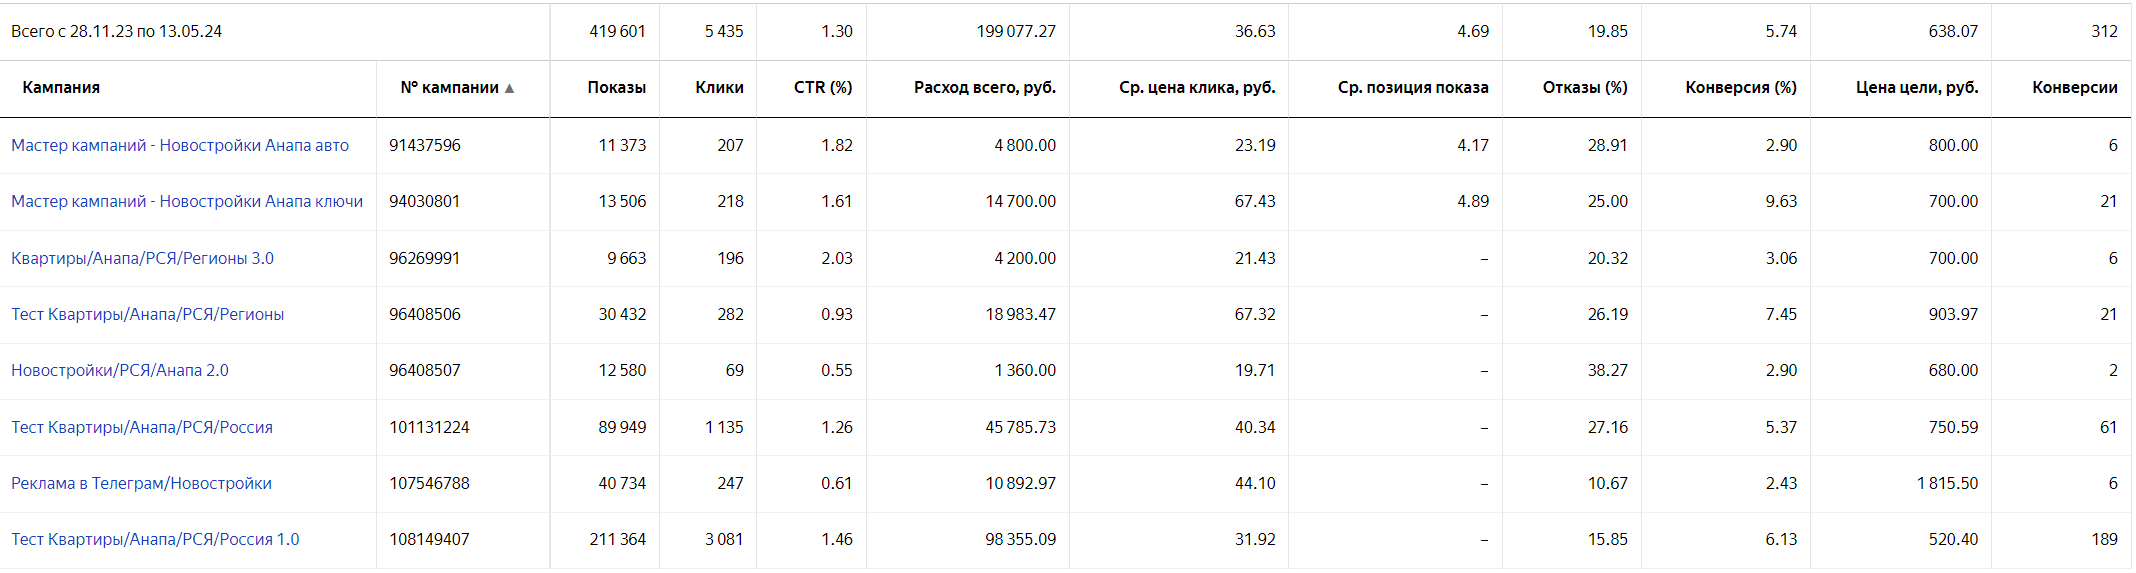Sort by CTR (%) column header
Viewport: 2136px width, 573px height.
822,88
